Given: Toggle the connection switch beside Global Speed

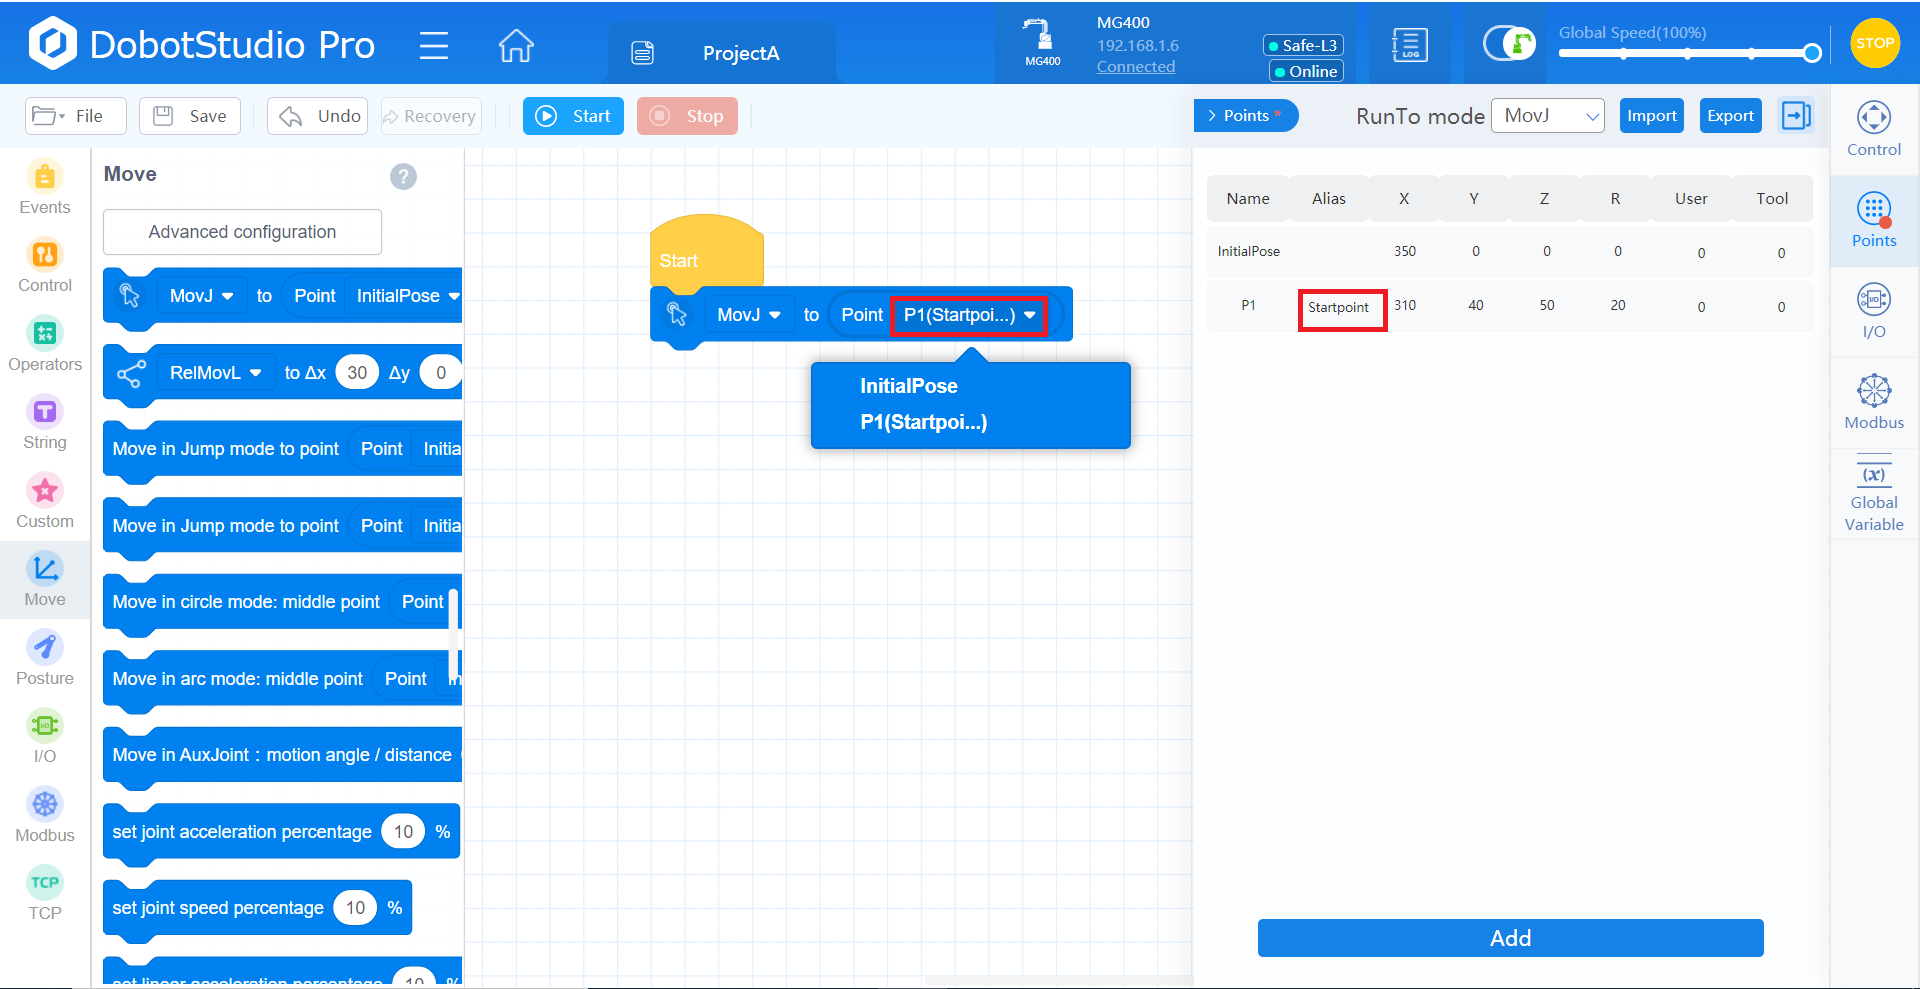Looking at the screenshot, I should coord(1508,44).
